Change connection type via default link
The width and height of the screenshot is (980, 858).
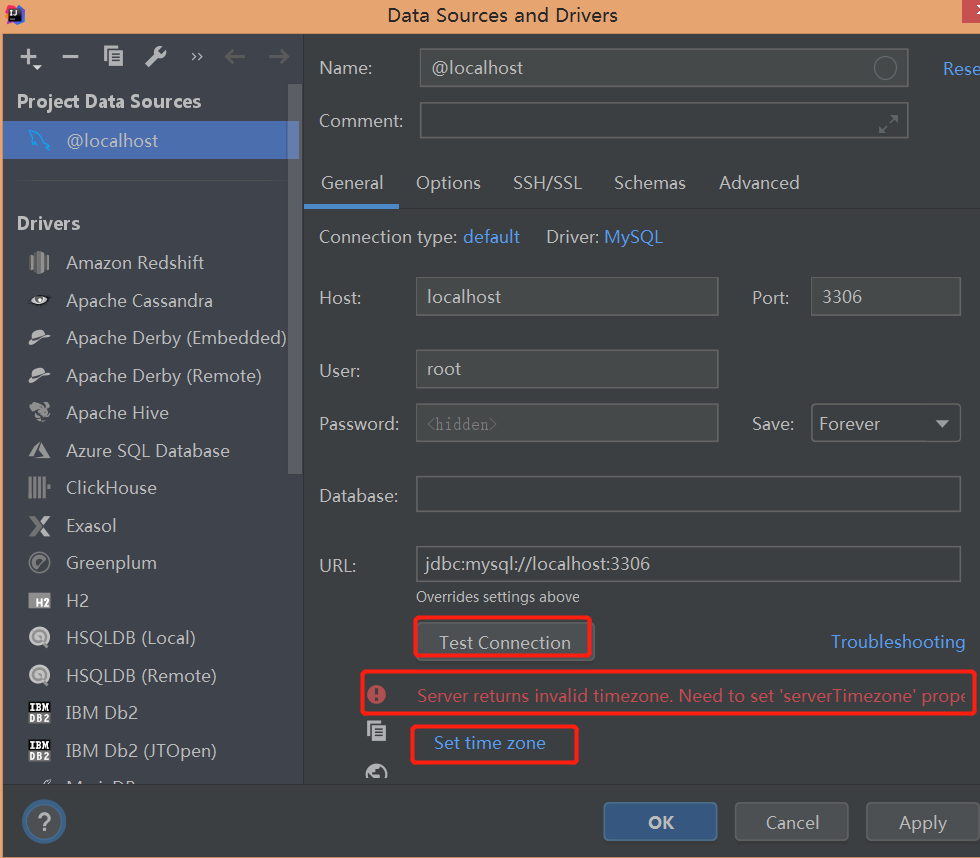click(491, 237)
